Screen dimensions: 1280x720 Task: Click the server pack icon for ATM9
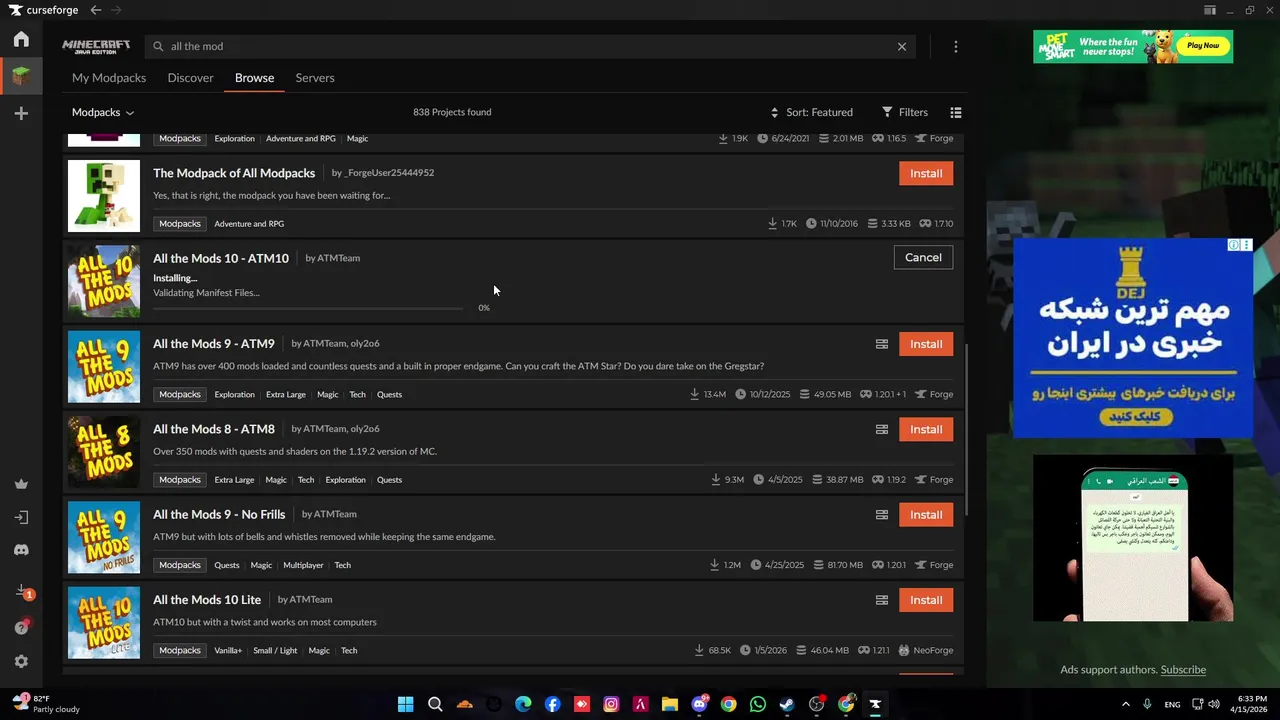coord(882,344)
